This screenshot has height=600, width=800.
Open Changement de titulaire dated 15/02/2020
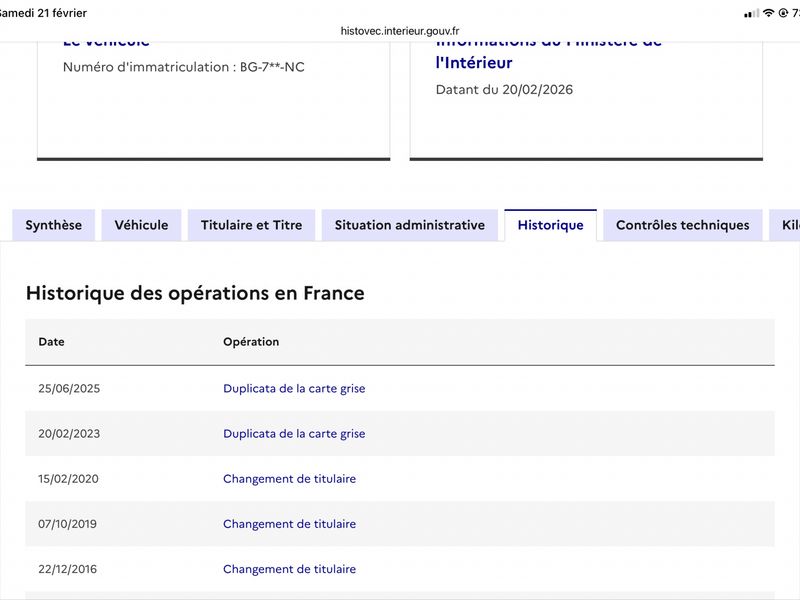point(289,479)
